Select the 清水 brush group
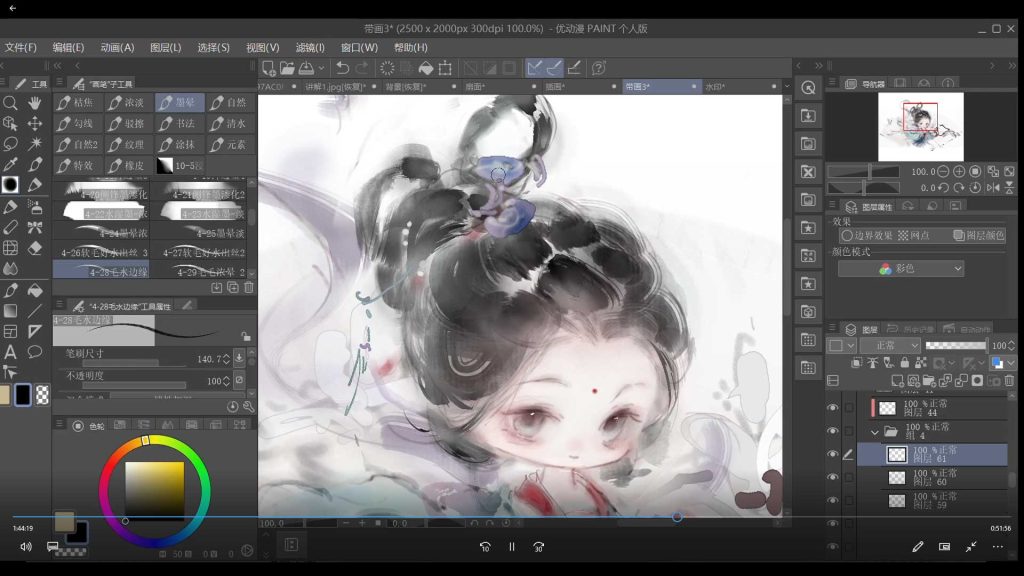 [231, 123]
